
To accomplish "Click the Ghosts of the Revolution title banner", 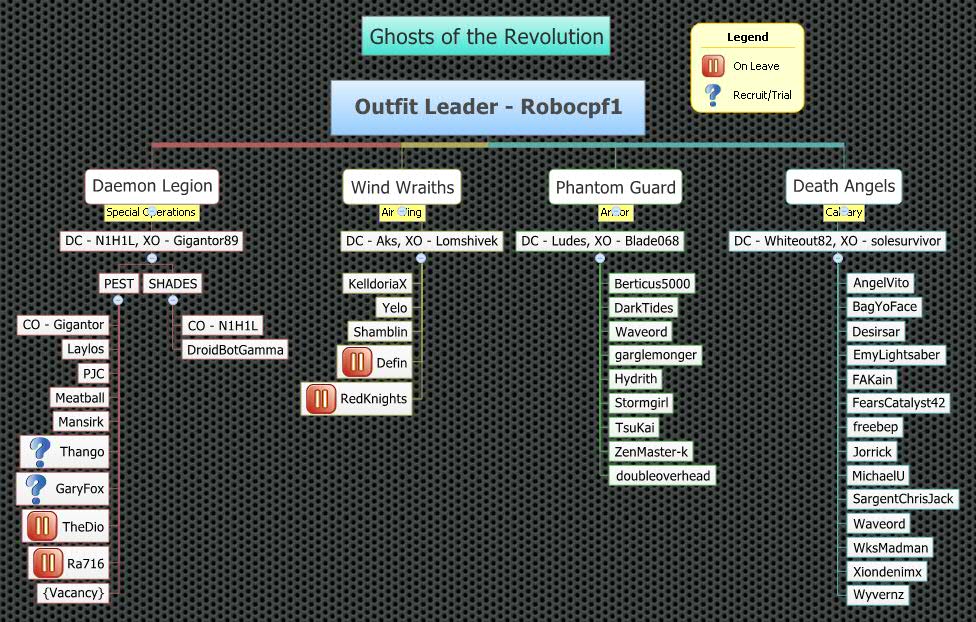I will 486,36.
